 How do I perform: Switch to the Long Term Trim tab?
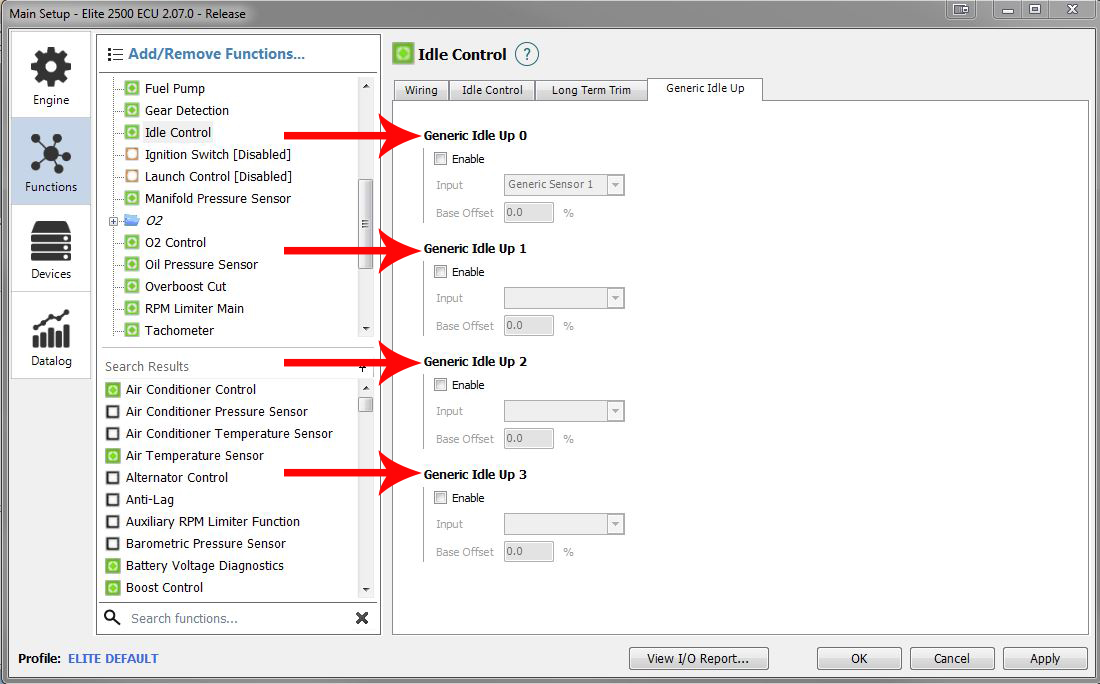pyautogui.click(x=591, y=90)
